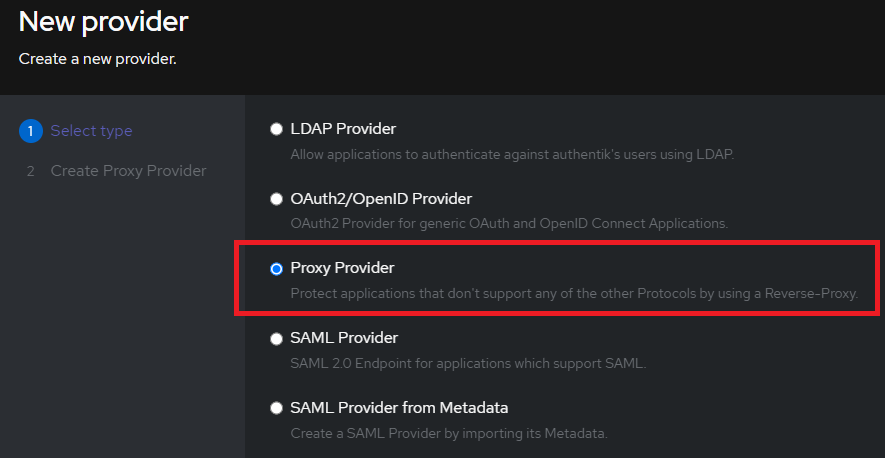885x458 pixels.
Task: Open the Create Proxy Provider wizard step
Action: pos(129,171)
